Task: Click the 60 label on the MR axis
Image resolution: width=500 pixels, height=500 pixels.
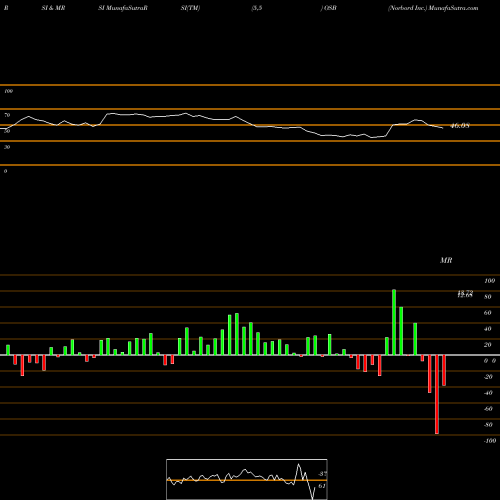Action: coord(488,313)
